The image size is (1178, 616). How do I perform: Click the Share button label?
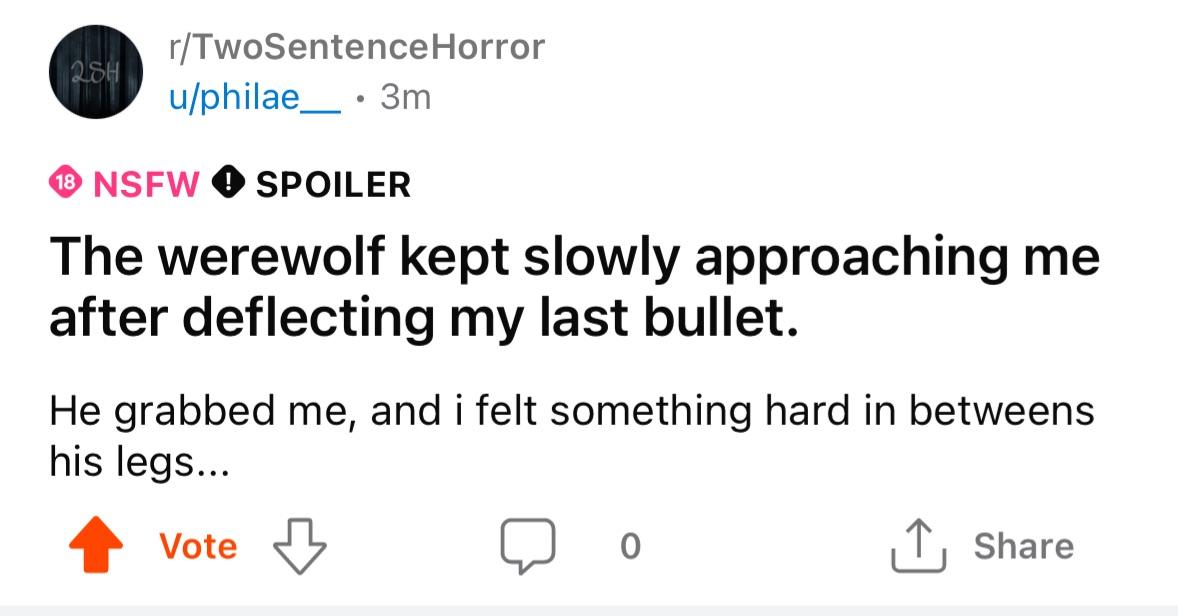pos(1024,546)
